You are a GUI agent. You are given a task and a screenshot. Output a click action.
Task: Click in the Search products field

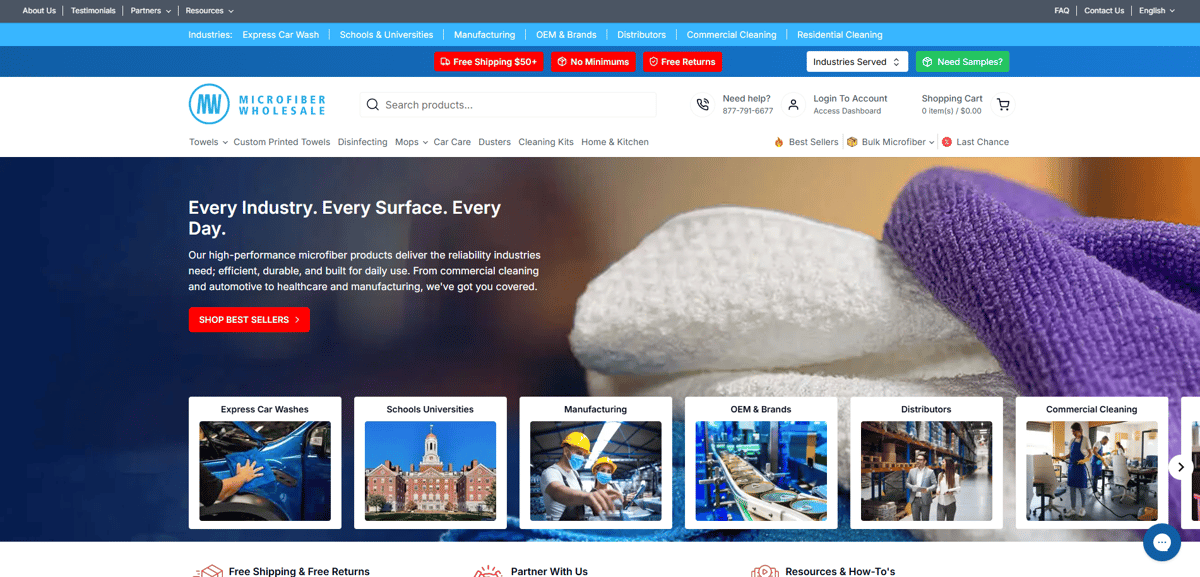(508, 104)
